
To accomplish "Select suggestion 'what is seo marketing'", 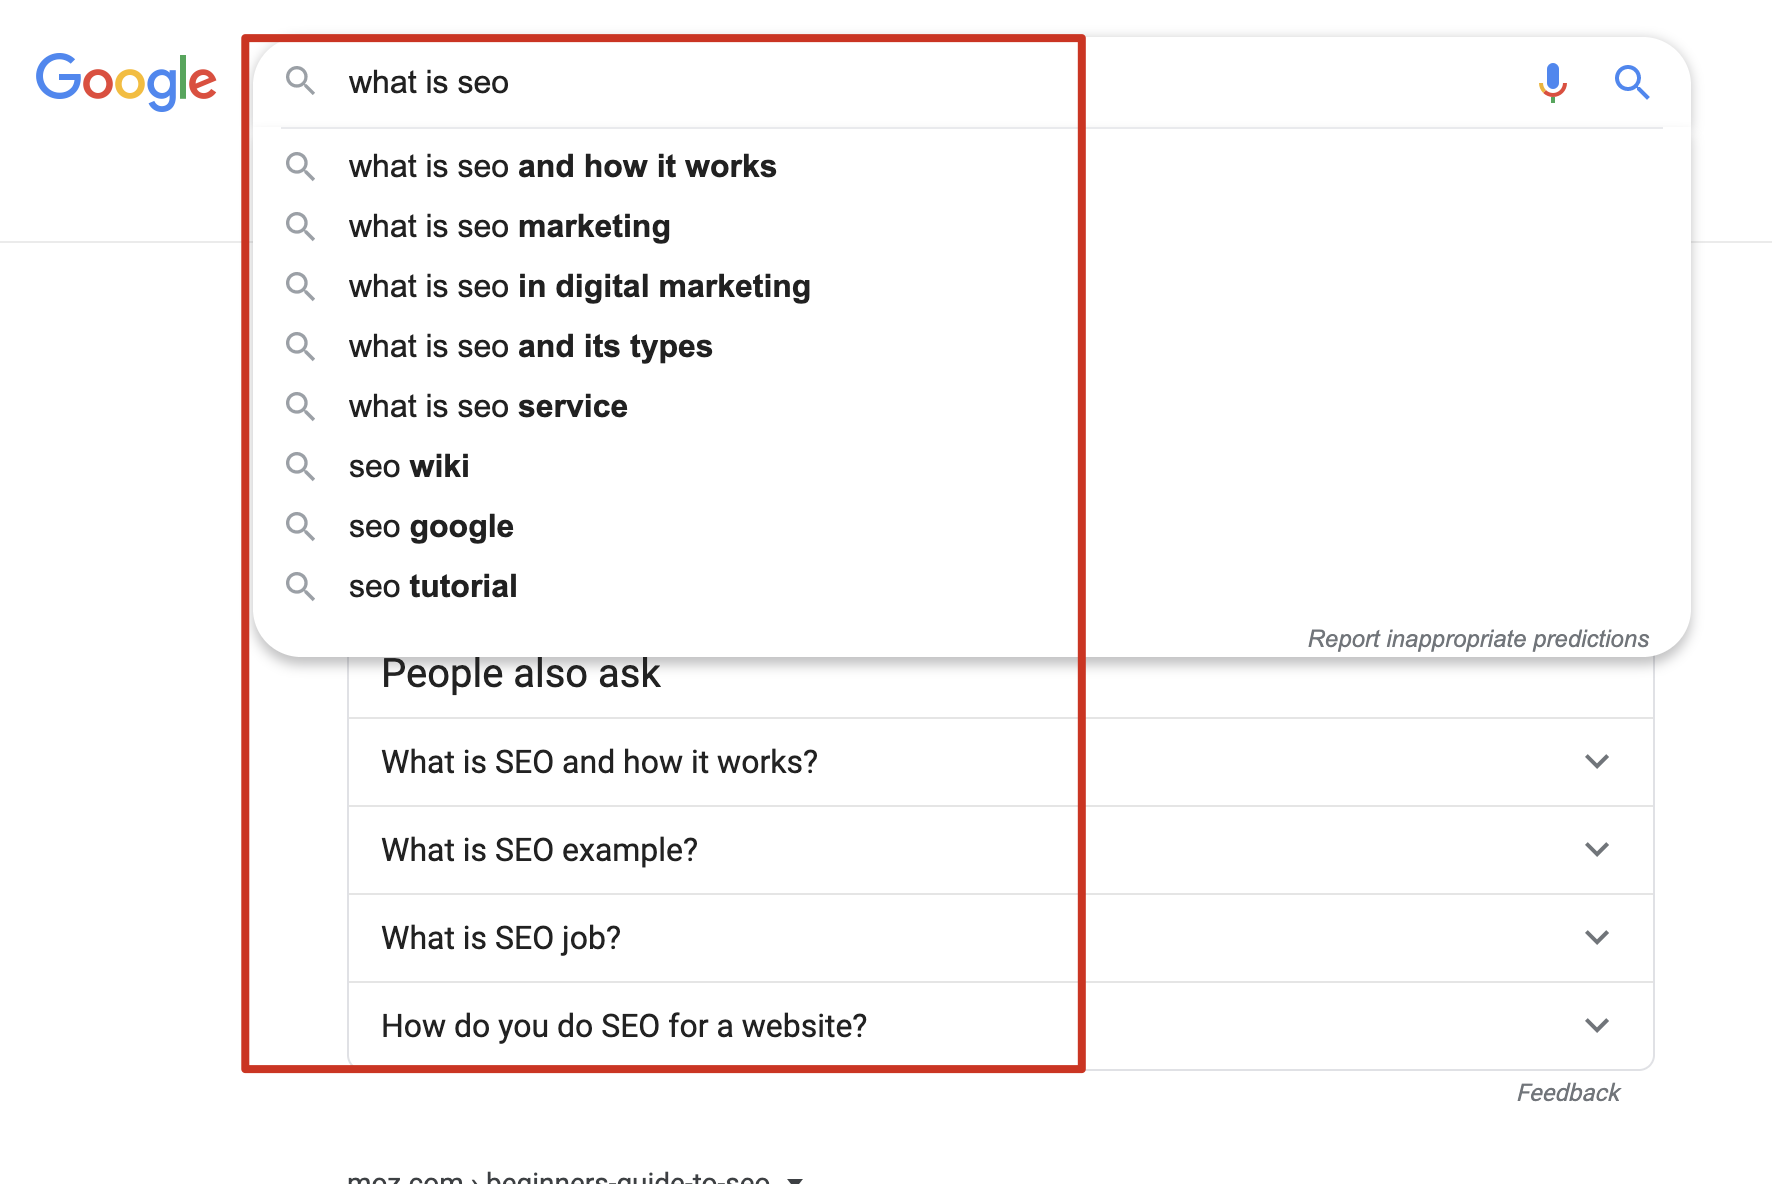I will tap(509, 226).
